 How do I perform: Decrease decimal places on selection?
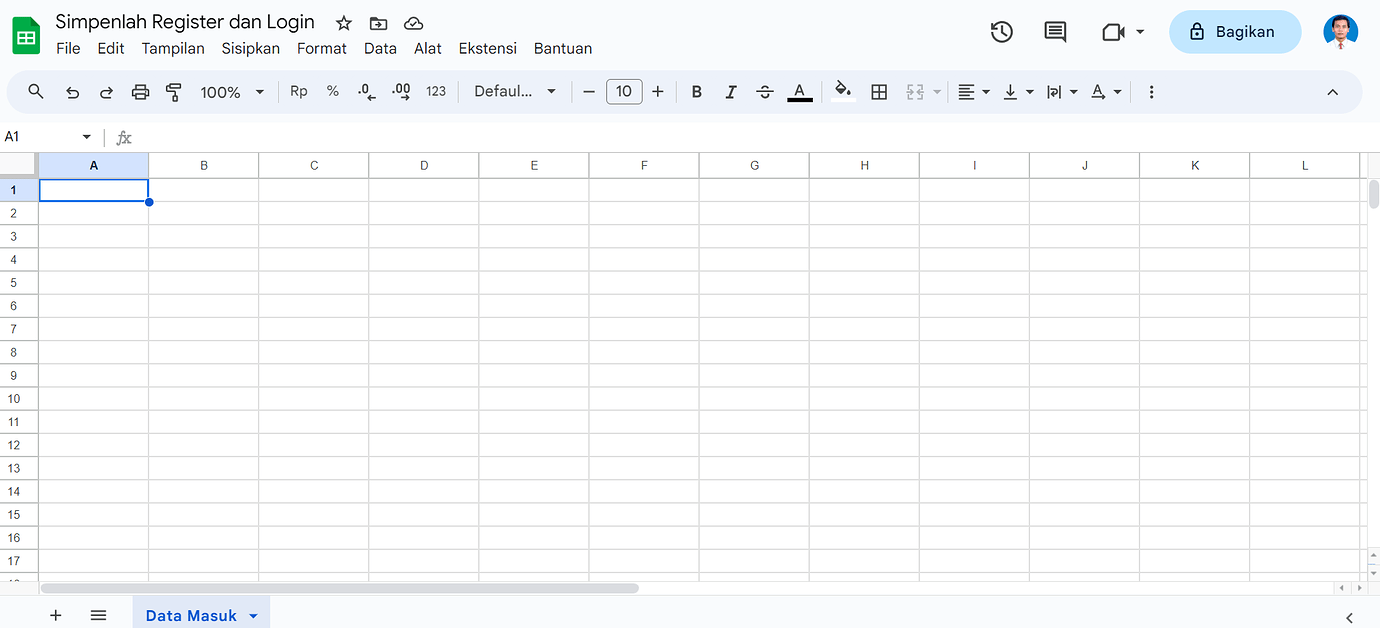point(365,91)
